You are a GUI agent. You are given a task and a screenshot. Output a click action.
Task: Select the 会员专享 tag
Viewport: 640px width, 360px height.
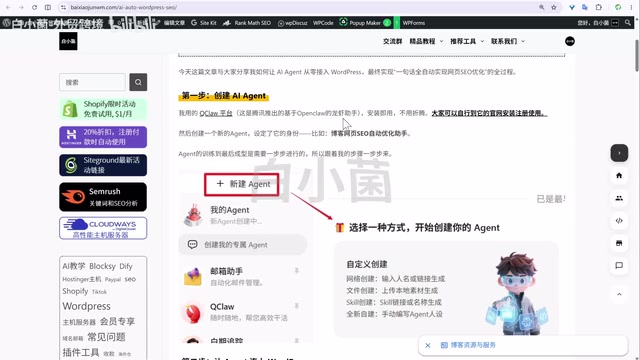[x=118, y=321]
